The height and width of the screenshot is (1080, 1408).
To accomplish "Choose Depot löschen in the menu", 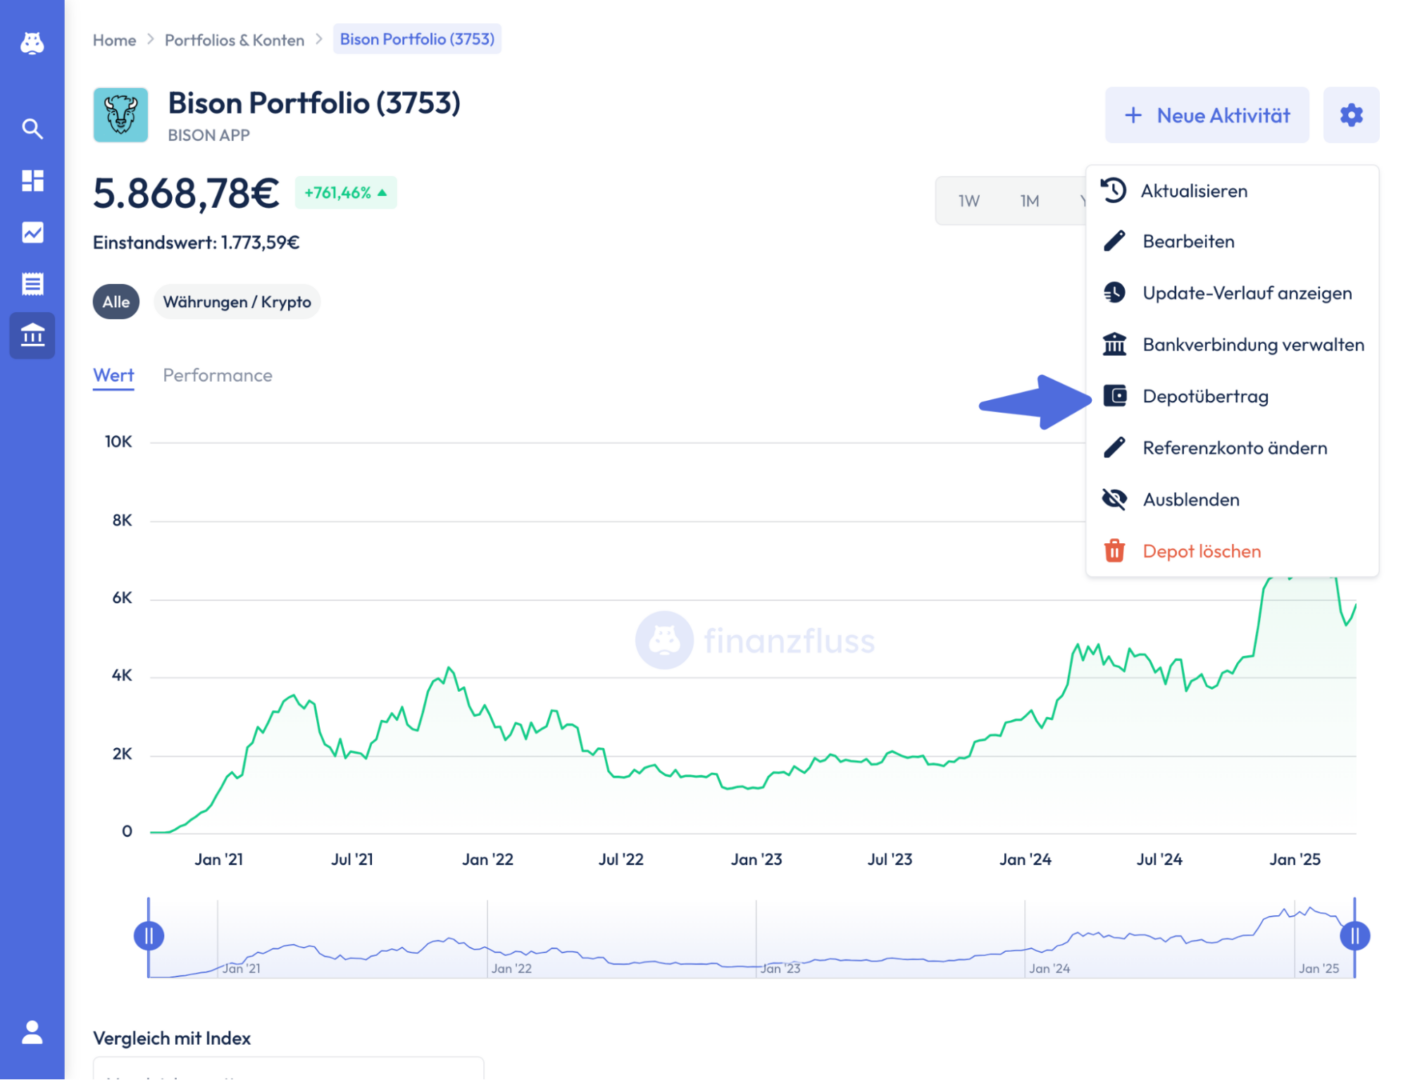I will pyautogui.click(x=1232, y=551).
